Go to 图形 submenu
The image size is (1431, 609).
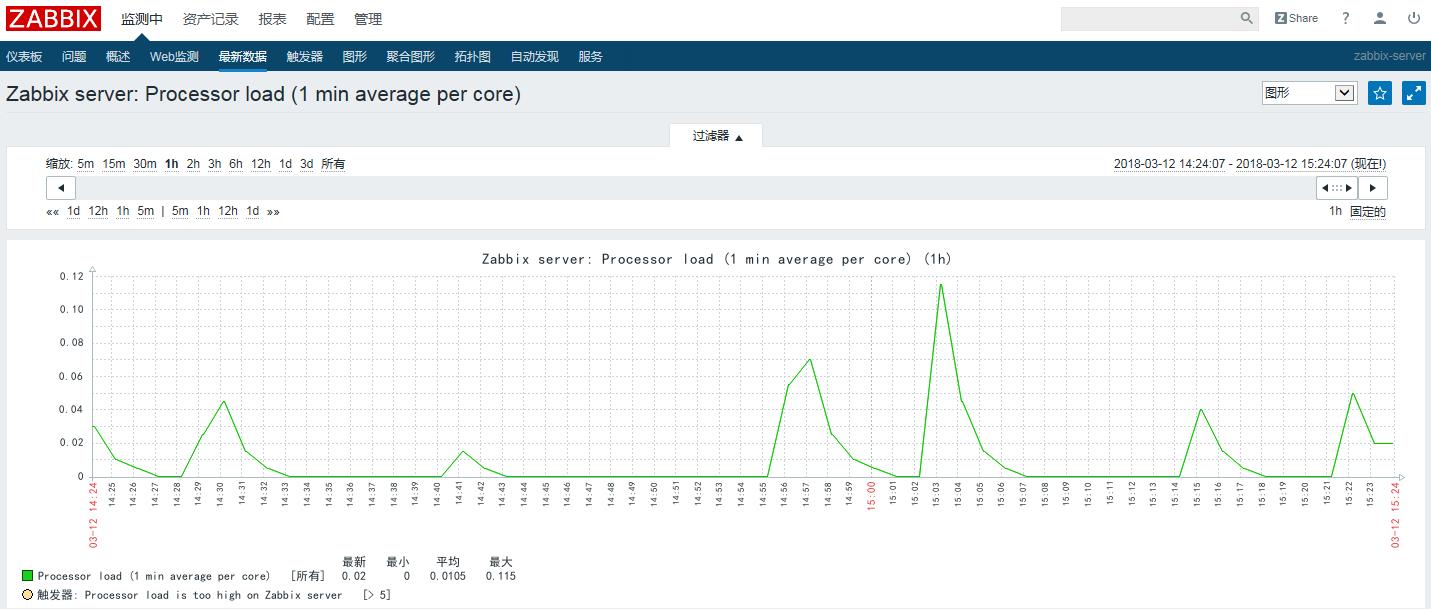(x=354, y=57)
